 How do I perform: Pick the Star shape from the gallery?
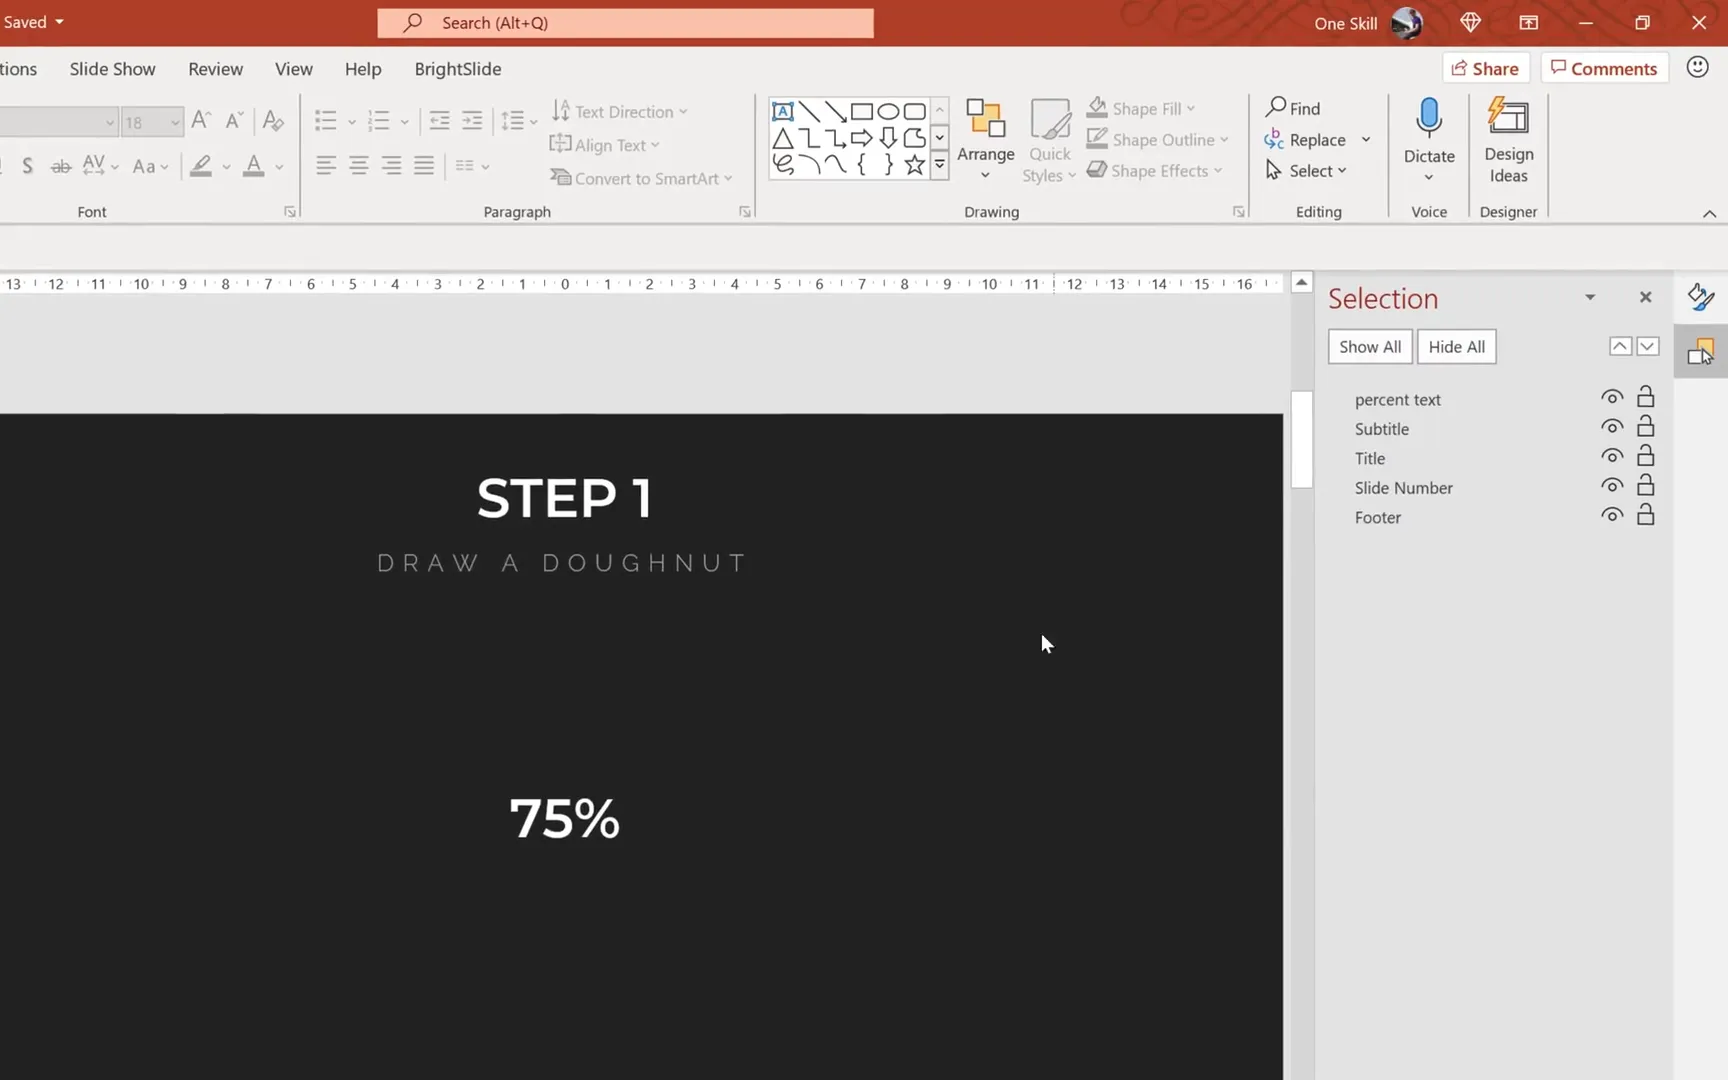tap(913, 165)
